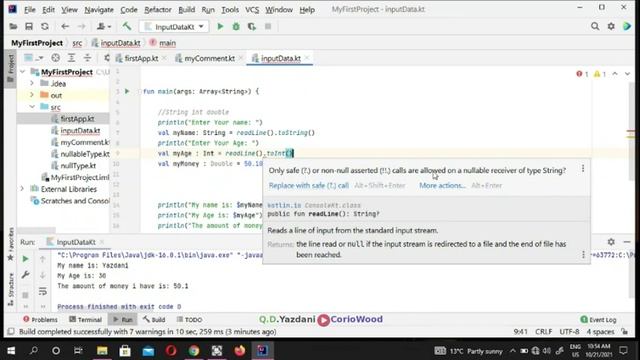
Task: Open the documentation popup's three-dot options
Action: [x=583, y=255]
